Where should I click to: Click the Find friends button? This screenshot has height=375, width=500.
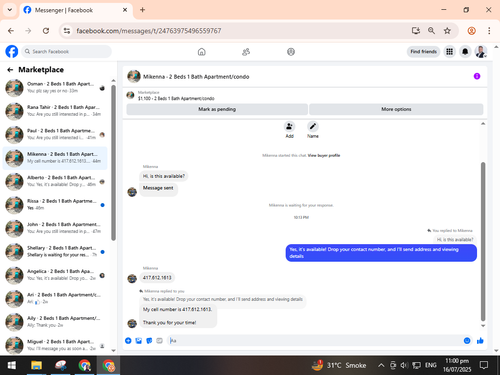pos(423,52)
